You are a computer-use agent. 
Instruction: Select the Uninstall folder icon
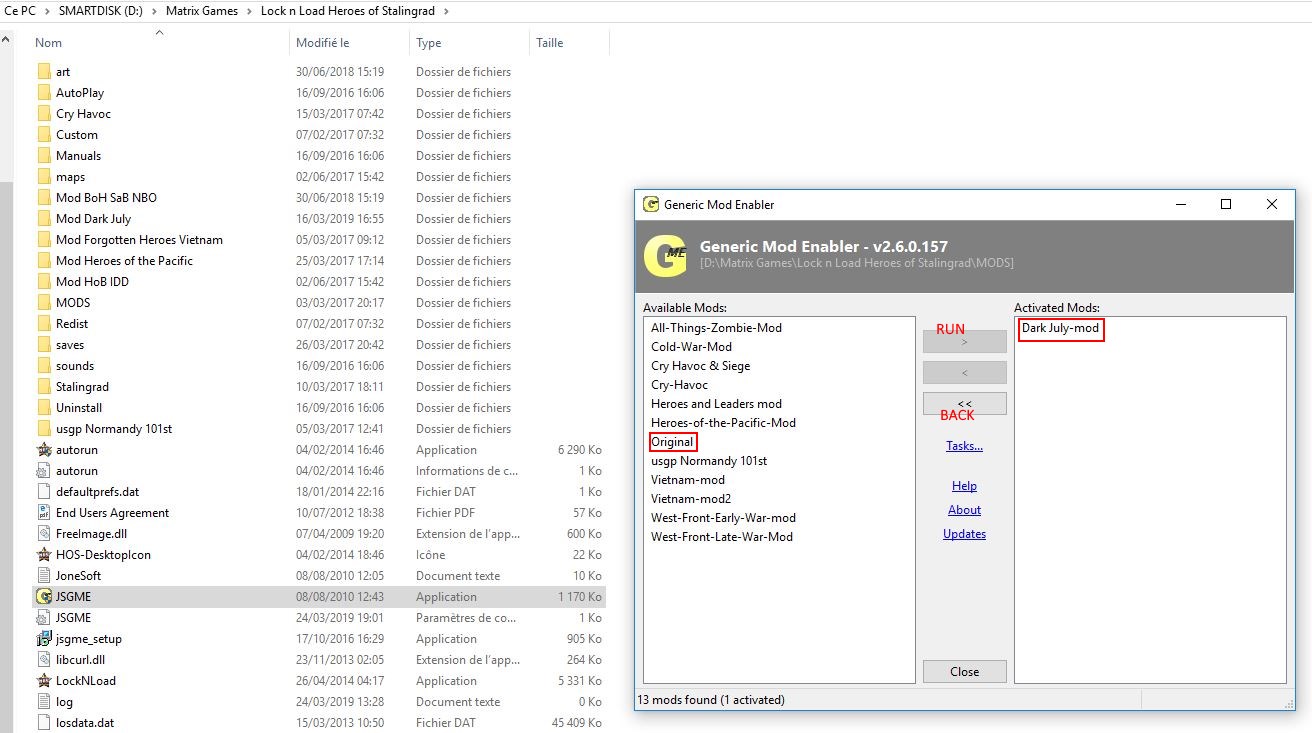(x=43, y=407)
